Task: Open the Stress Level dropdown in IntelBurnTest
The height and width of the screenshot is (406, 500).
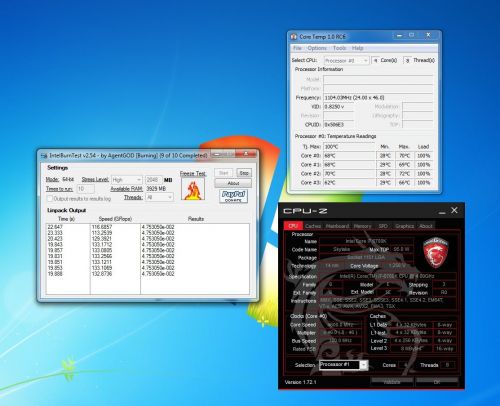Action: click(127, 180)
